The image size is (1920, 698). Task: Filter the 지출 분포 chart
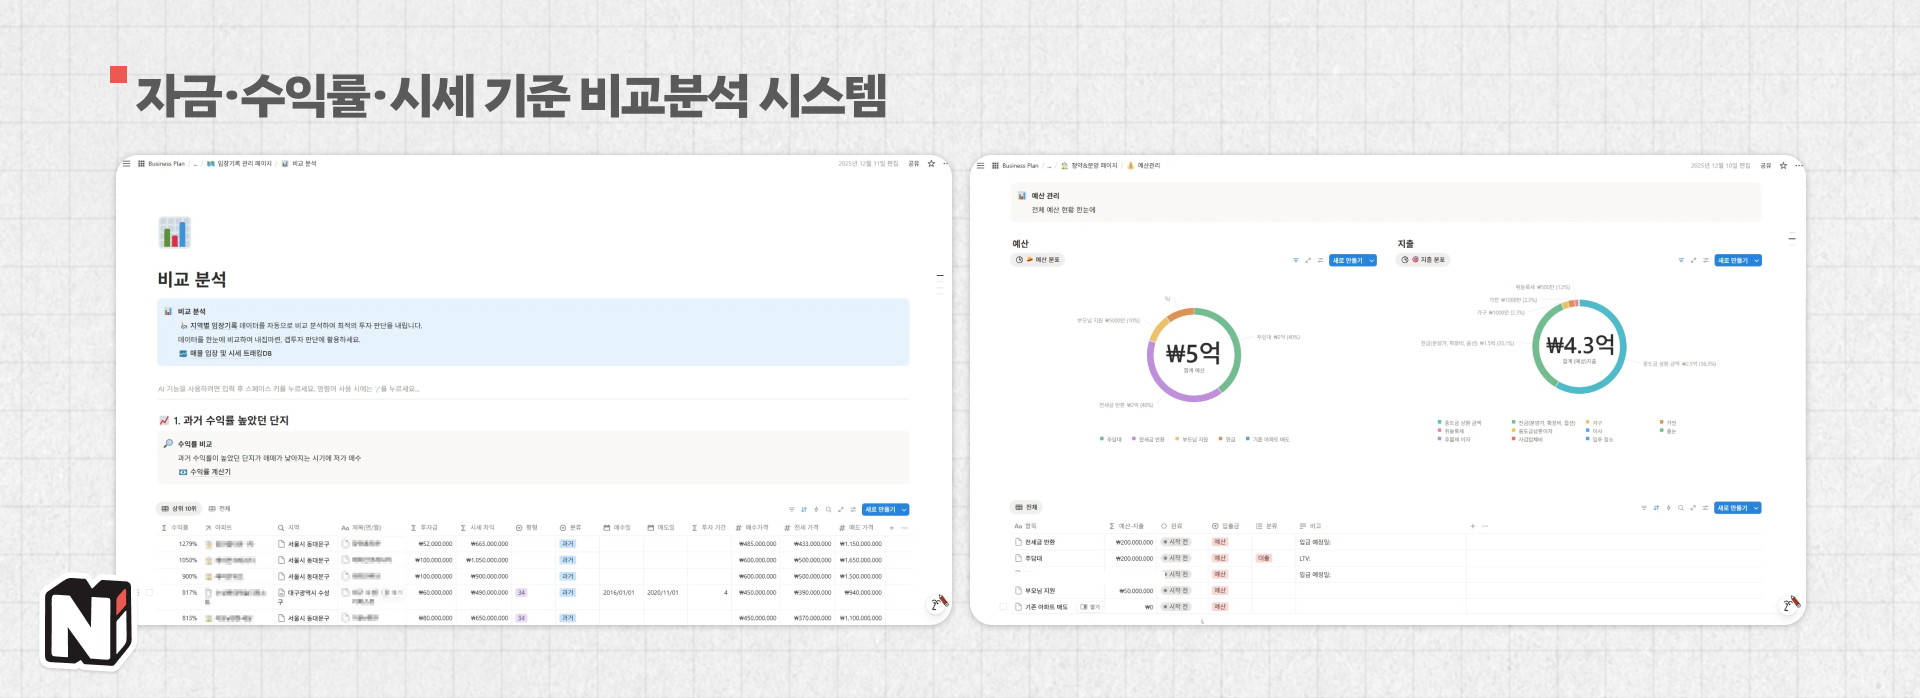tap(1681, 260)
